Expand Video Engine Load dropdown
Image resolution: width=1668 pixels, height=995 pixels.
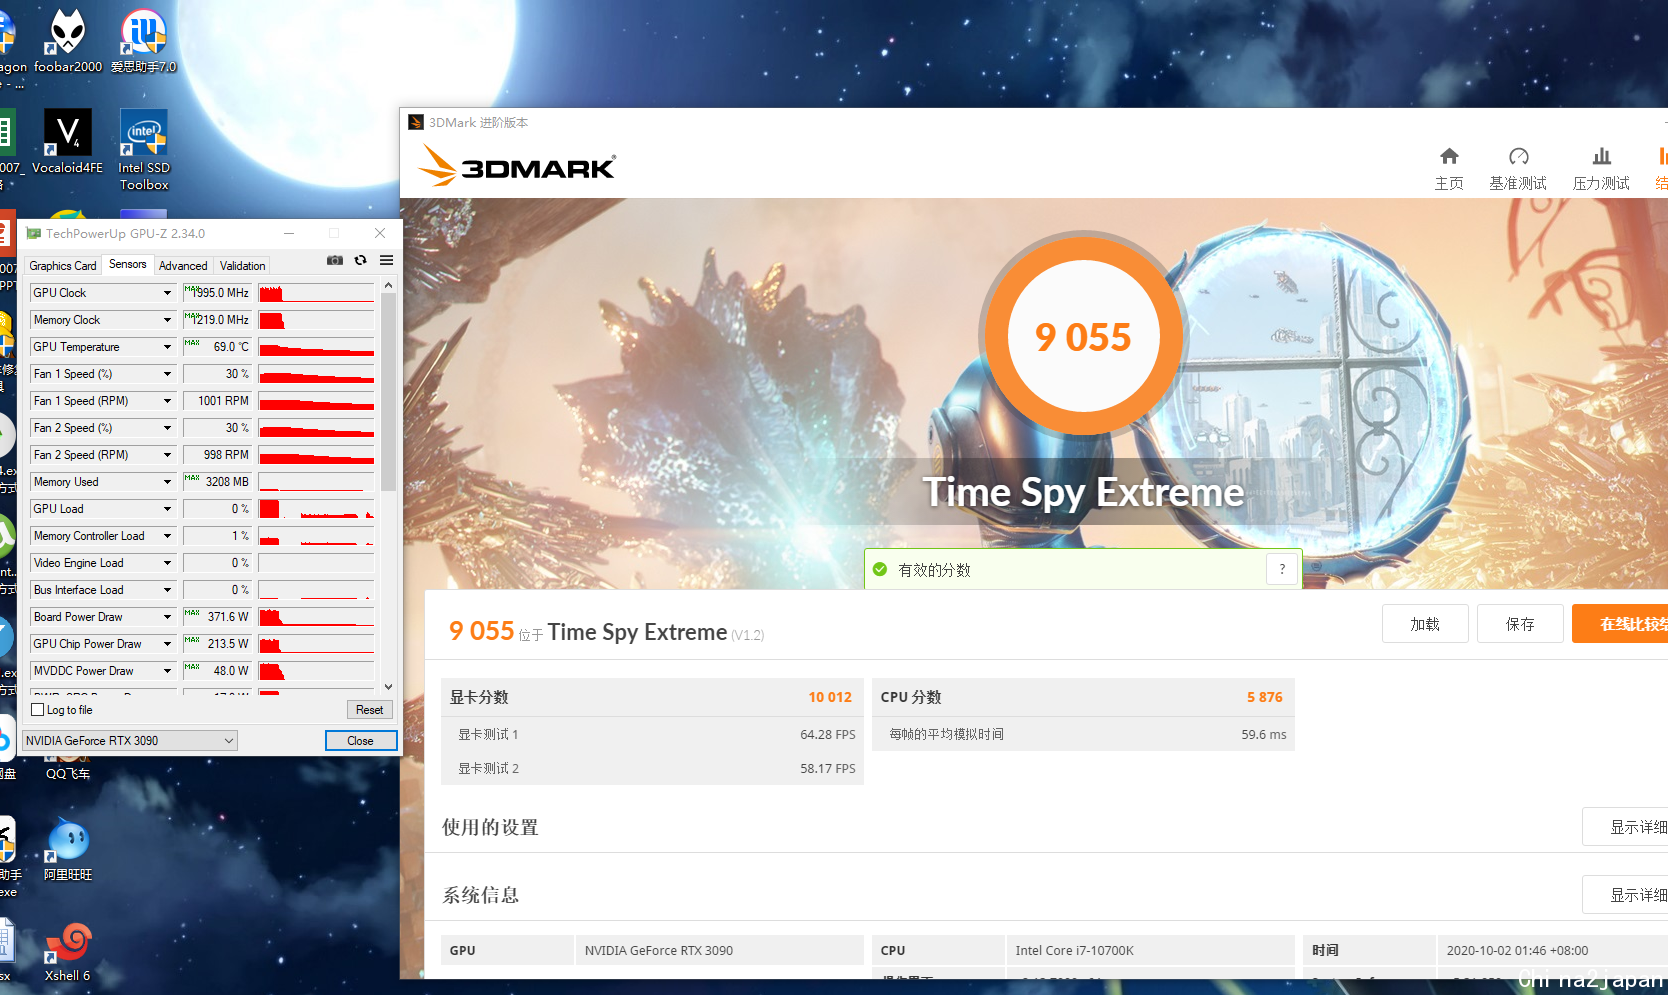click(167, 563)
